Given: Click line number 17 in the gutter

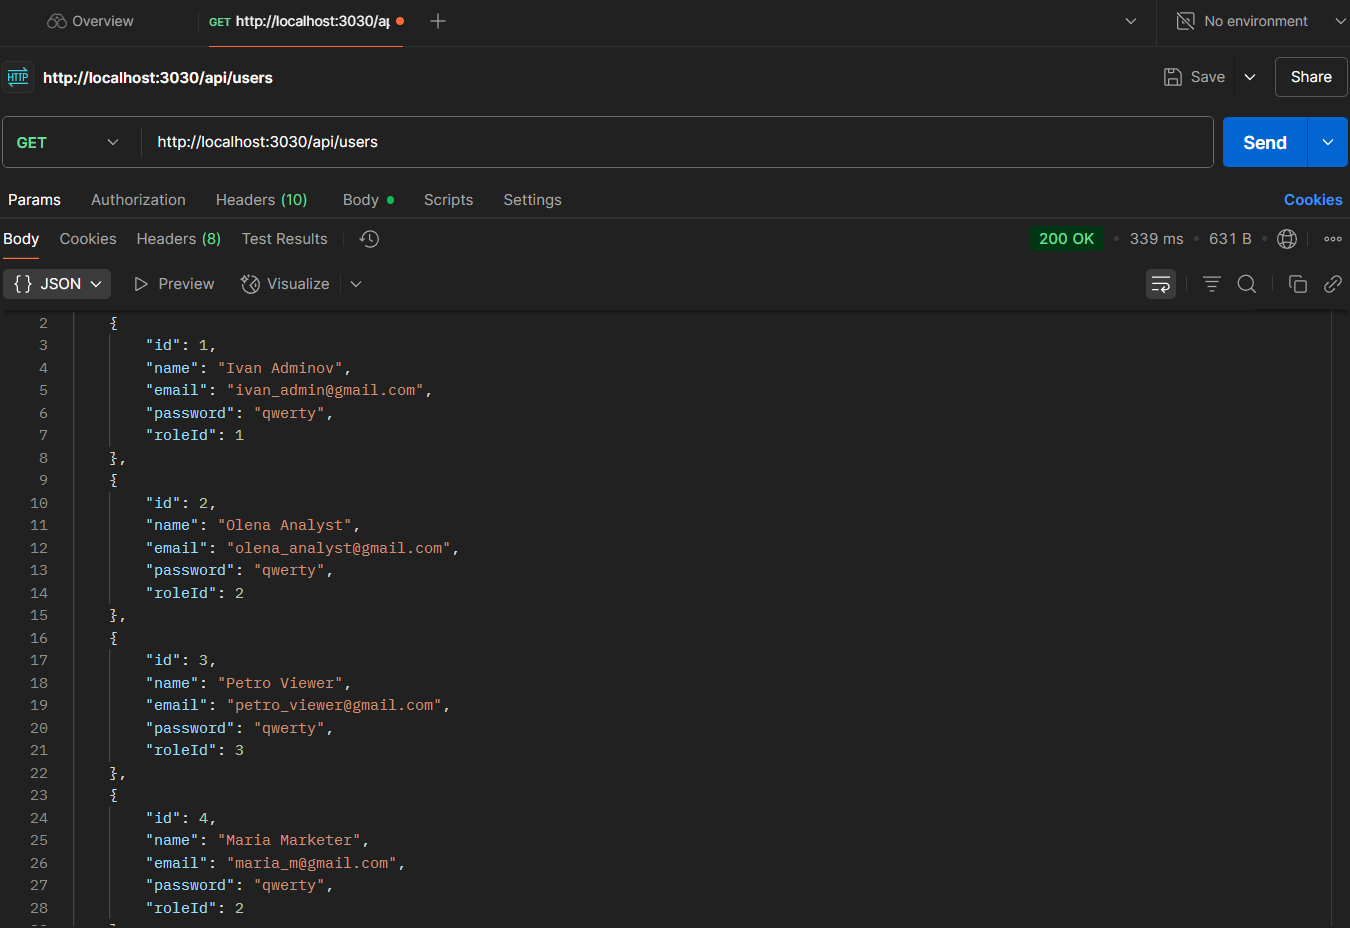Looking at the screenshot, I should pyautogui.click(x=39, y=660).
